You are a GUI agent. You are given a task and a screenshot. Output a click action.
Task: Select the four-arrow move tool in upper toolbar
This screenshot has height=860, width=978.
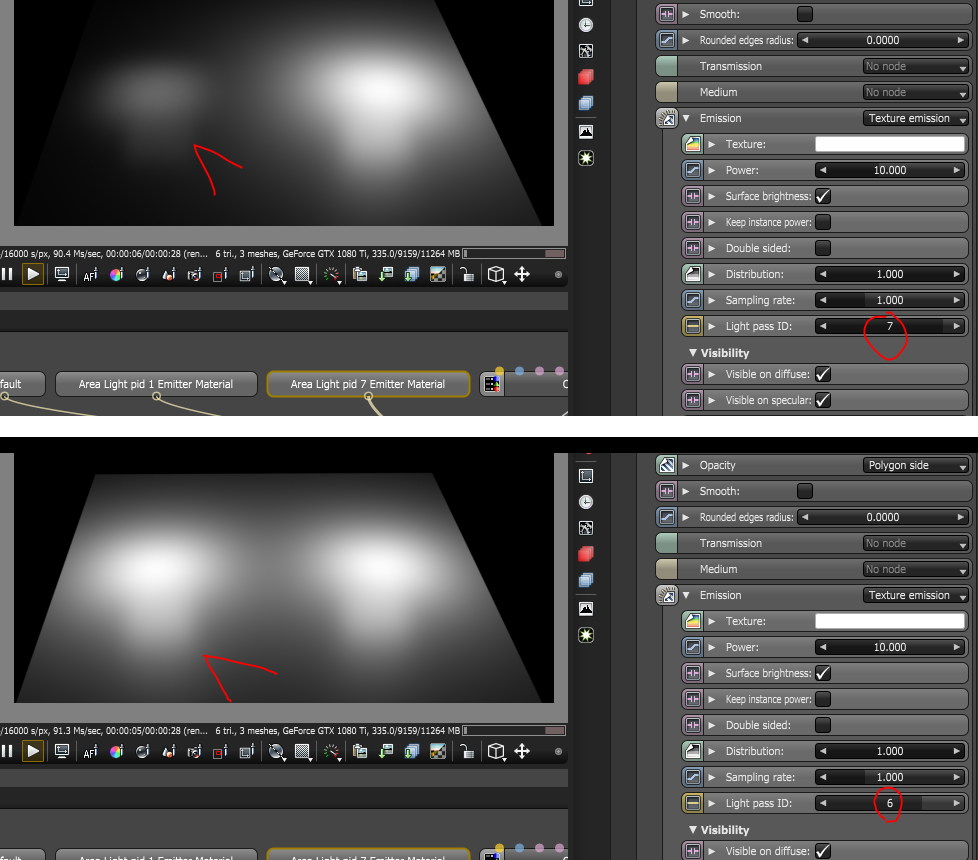coord(522,274)
